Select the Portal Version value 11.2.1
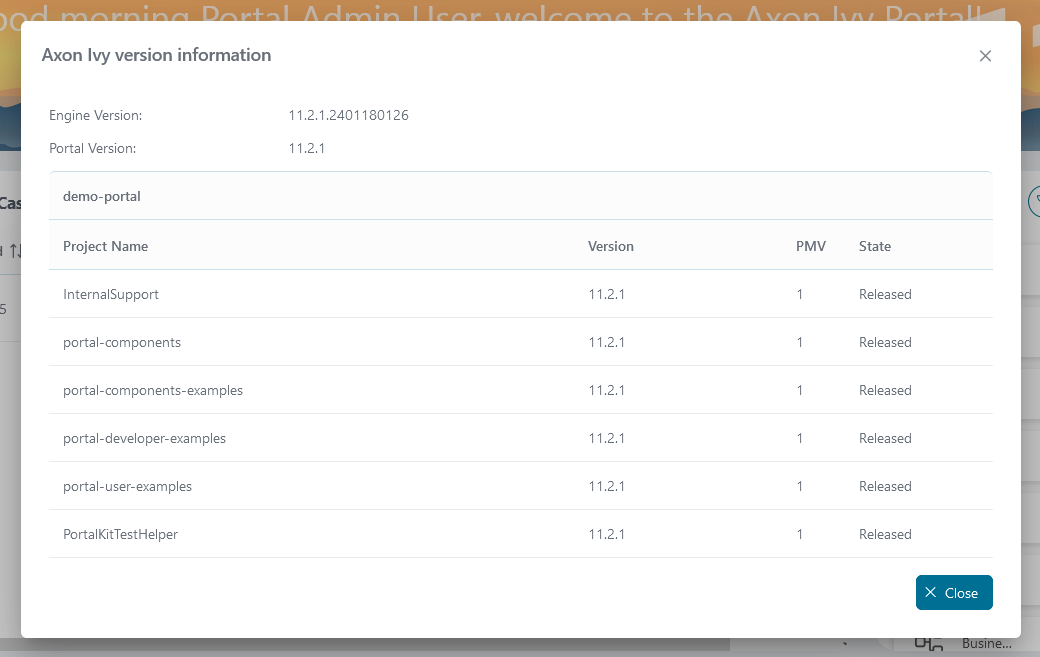This screenshot has height=657, width=1040. (306, 149)
